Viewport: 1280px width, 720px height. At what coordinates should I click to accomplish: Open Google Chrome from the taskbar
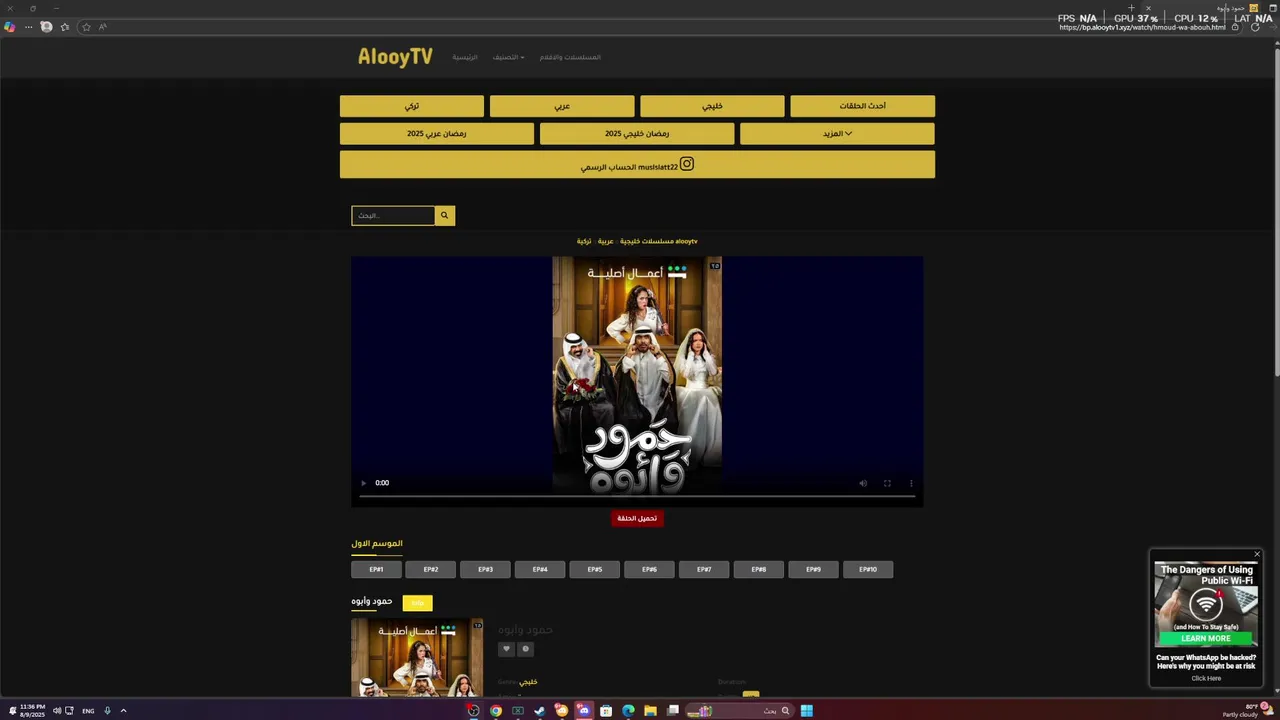496,711
